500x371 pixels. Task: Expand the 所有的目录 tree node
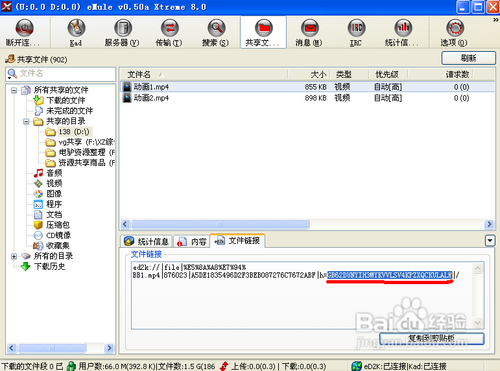coord(14,256)
